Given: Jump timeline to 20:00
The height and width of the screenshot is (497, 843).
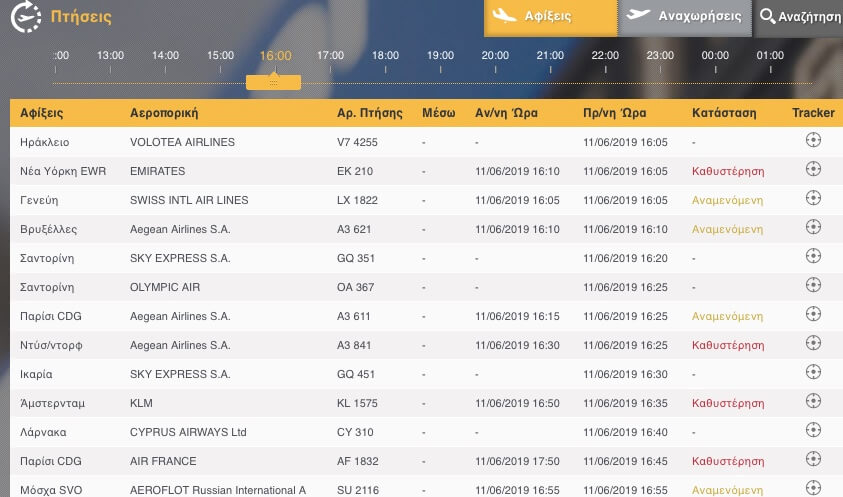Looking at the screenshot, I should pos(495,55).
